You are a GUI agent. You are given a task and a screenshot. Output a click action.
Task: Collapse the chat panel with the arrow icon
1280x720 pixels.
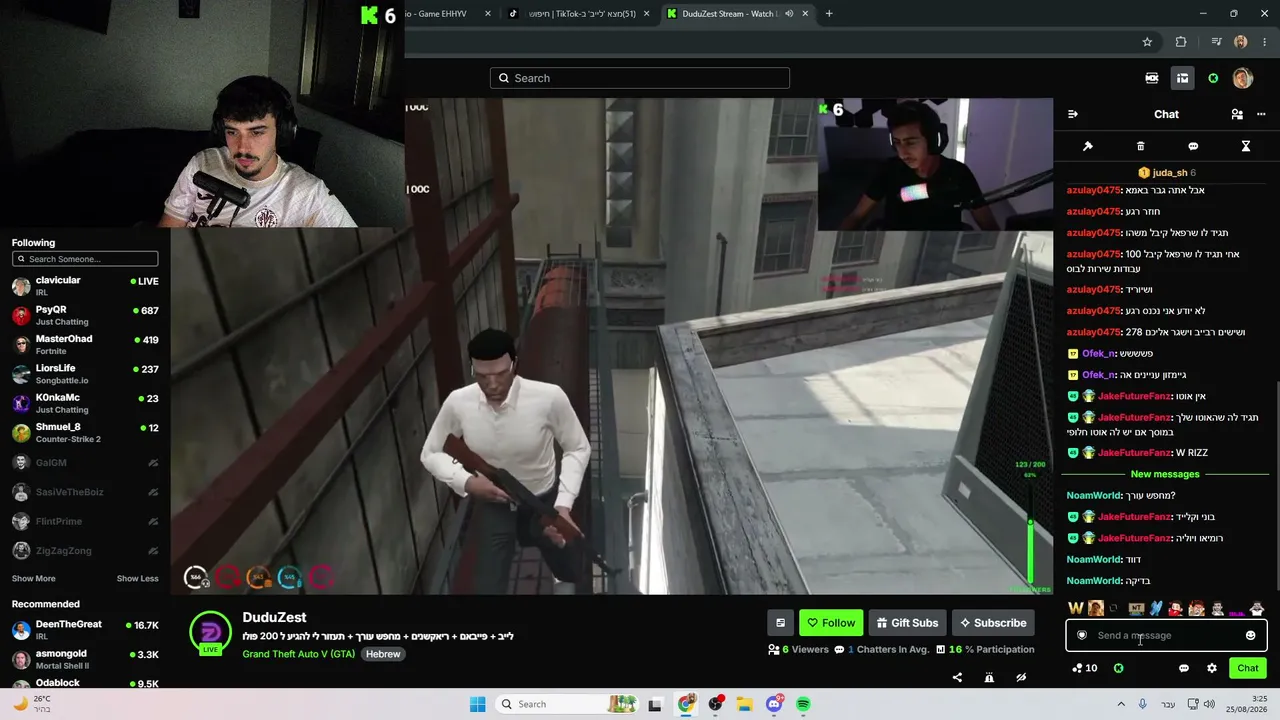point(1073,114)
